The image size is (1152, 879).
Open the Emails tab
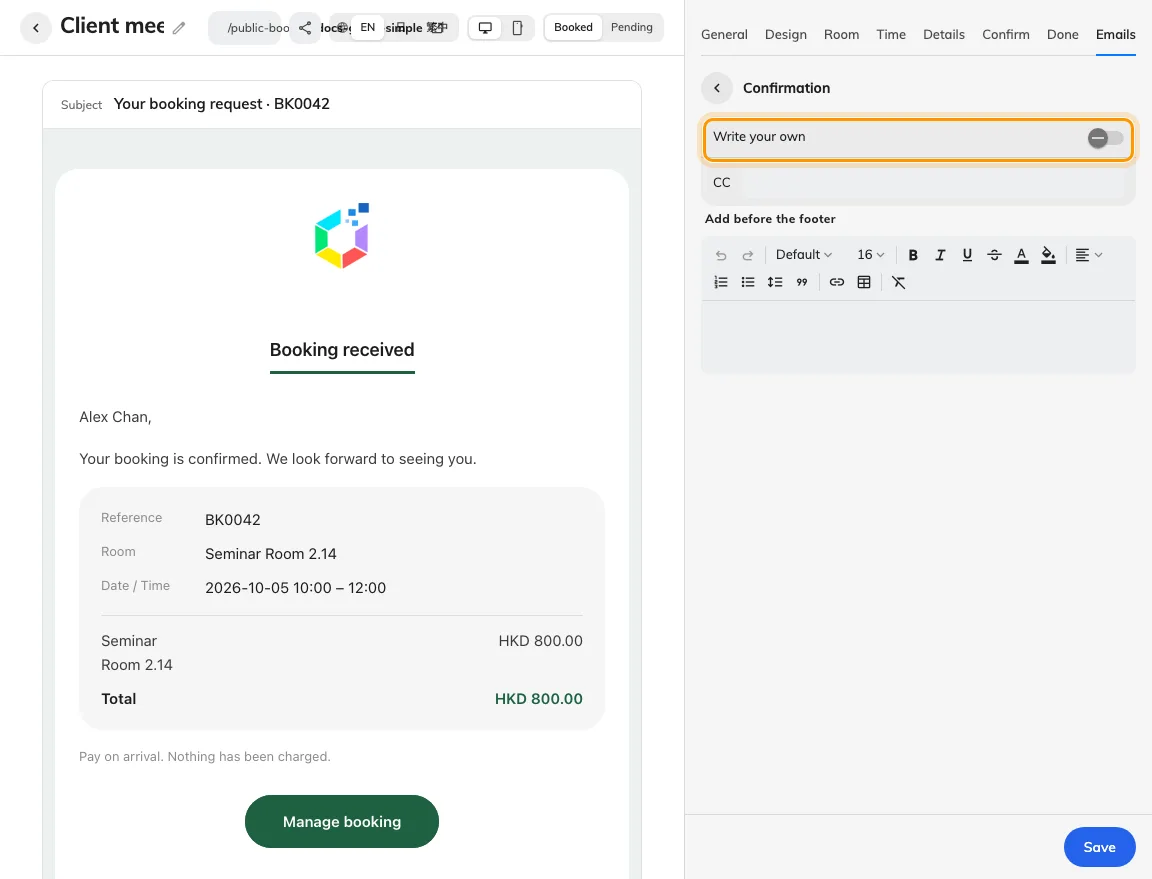coord(1115,35)
